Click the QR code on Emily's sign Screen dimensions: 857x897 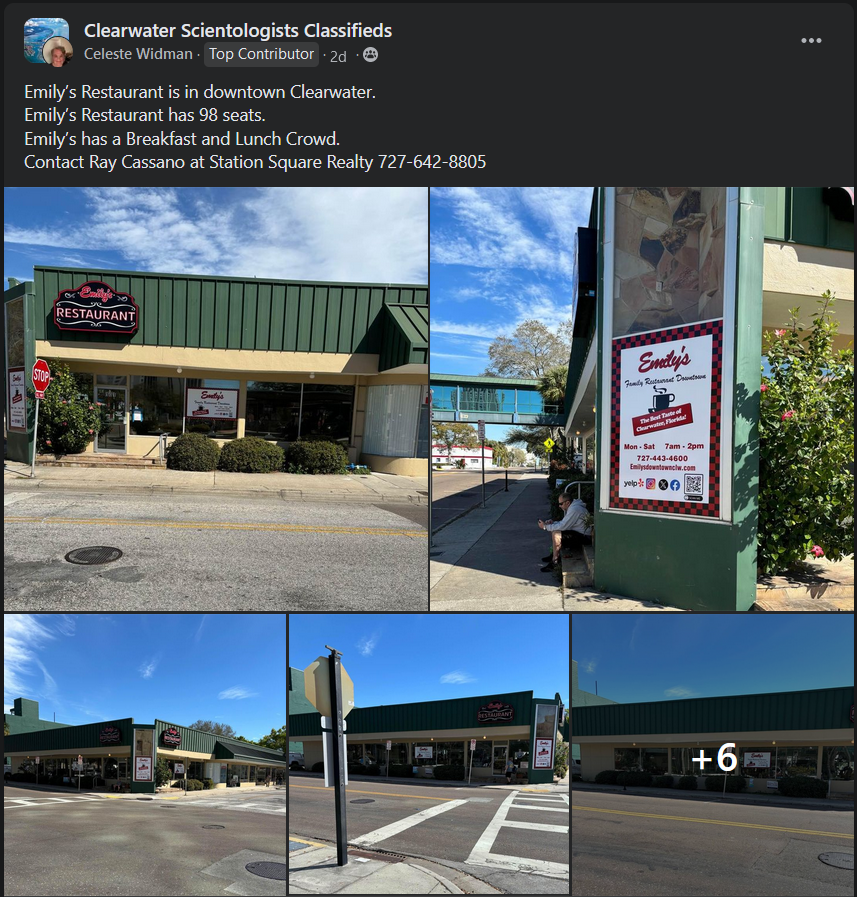click(693, 484)
